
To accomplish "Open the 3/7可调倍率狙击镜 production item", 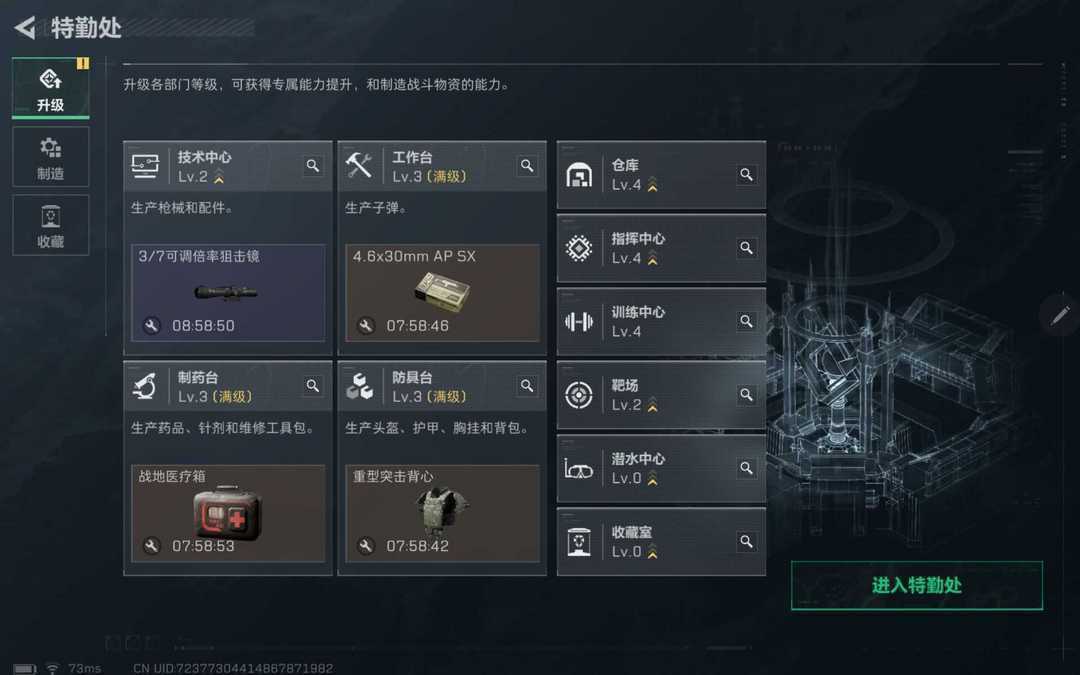I will [228, 293].
